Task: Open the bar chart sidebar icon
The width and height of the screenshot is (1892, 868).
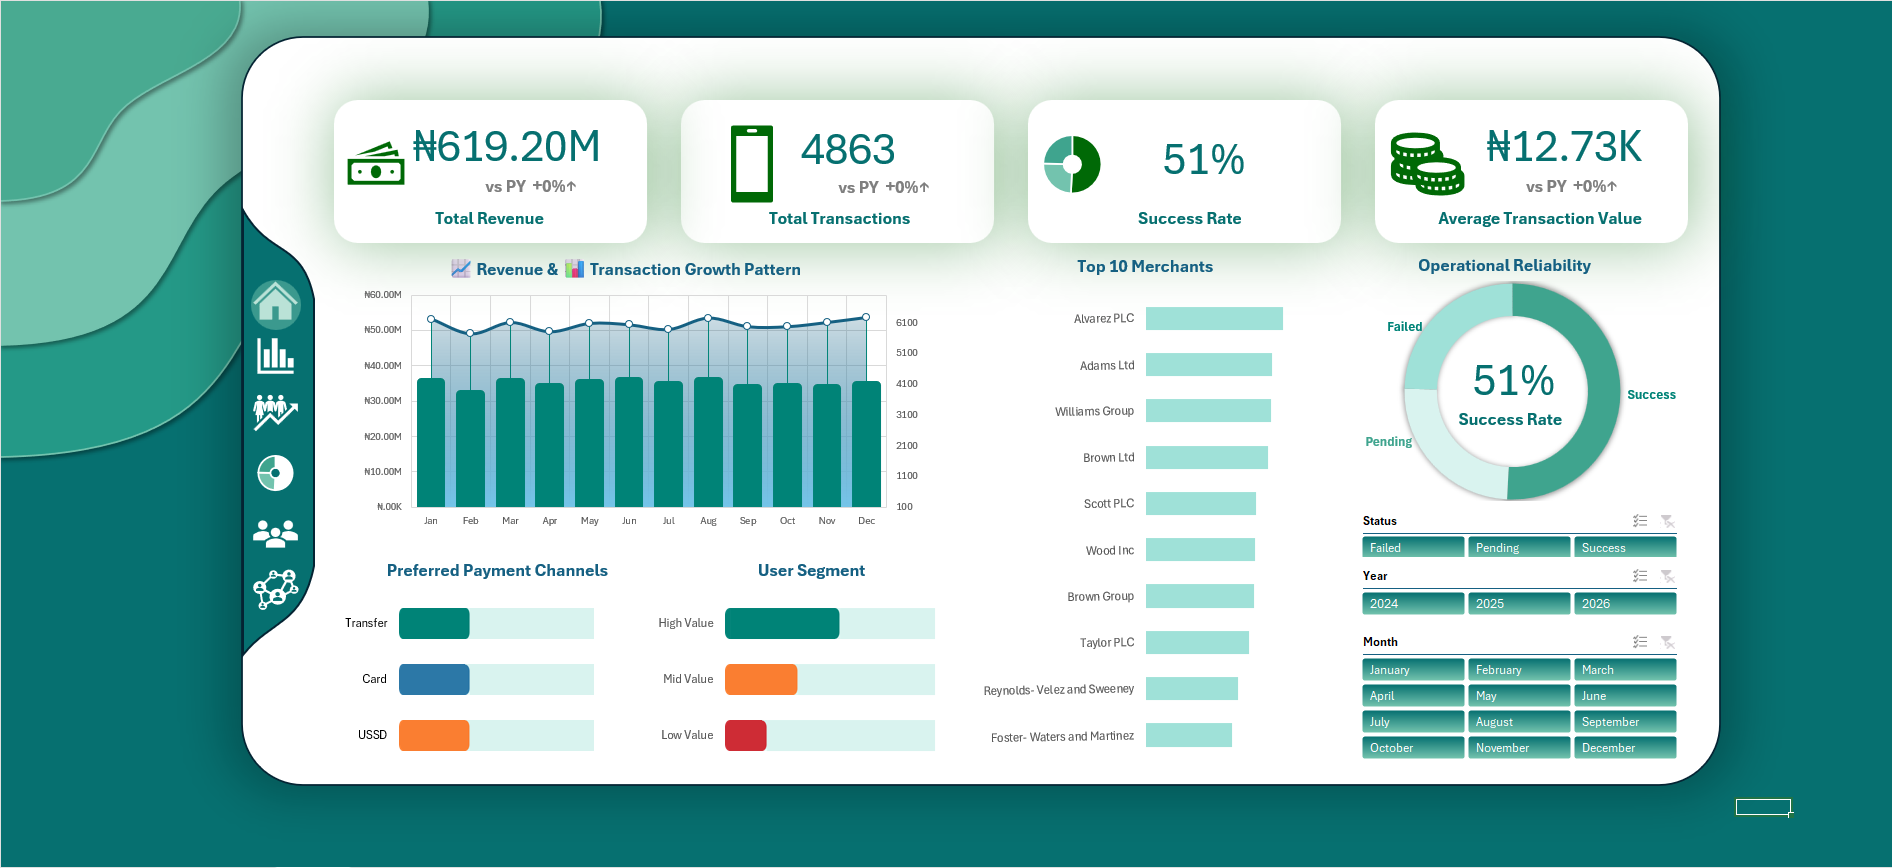Action: click(275, 355)
